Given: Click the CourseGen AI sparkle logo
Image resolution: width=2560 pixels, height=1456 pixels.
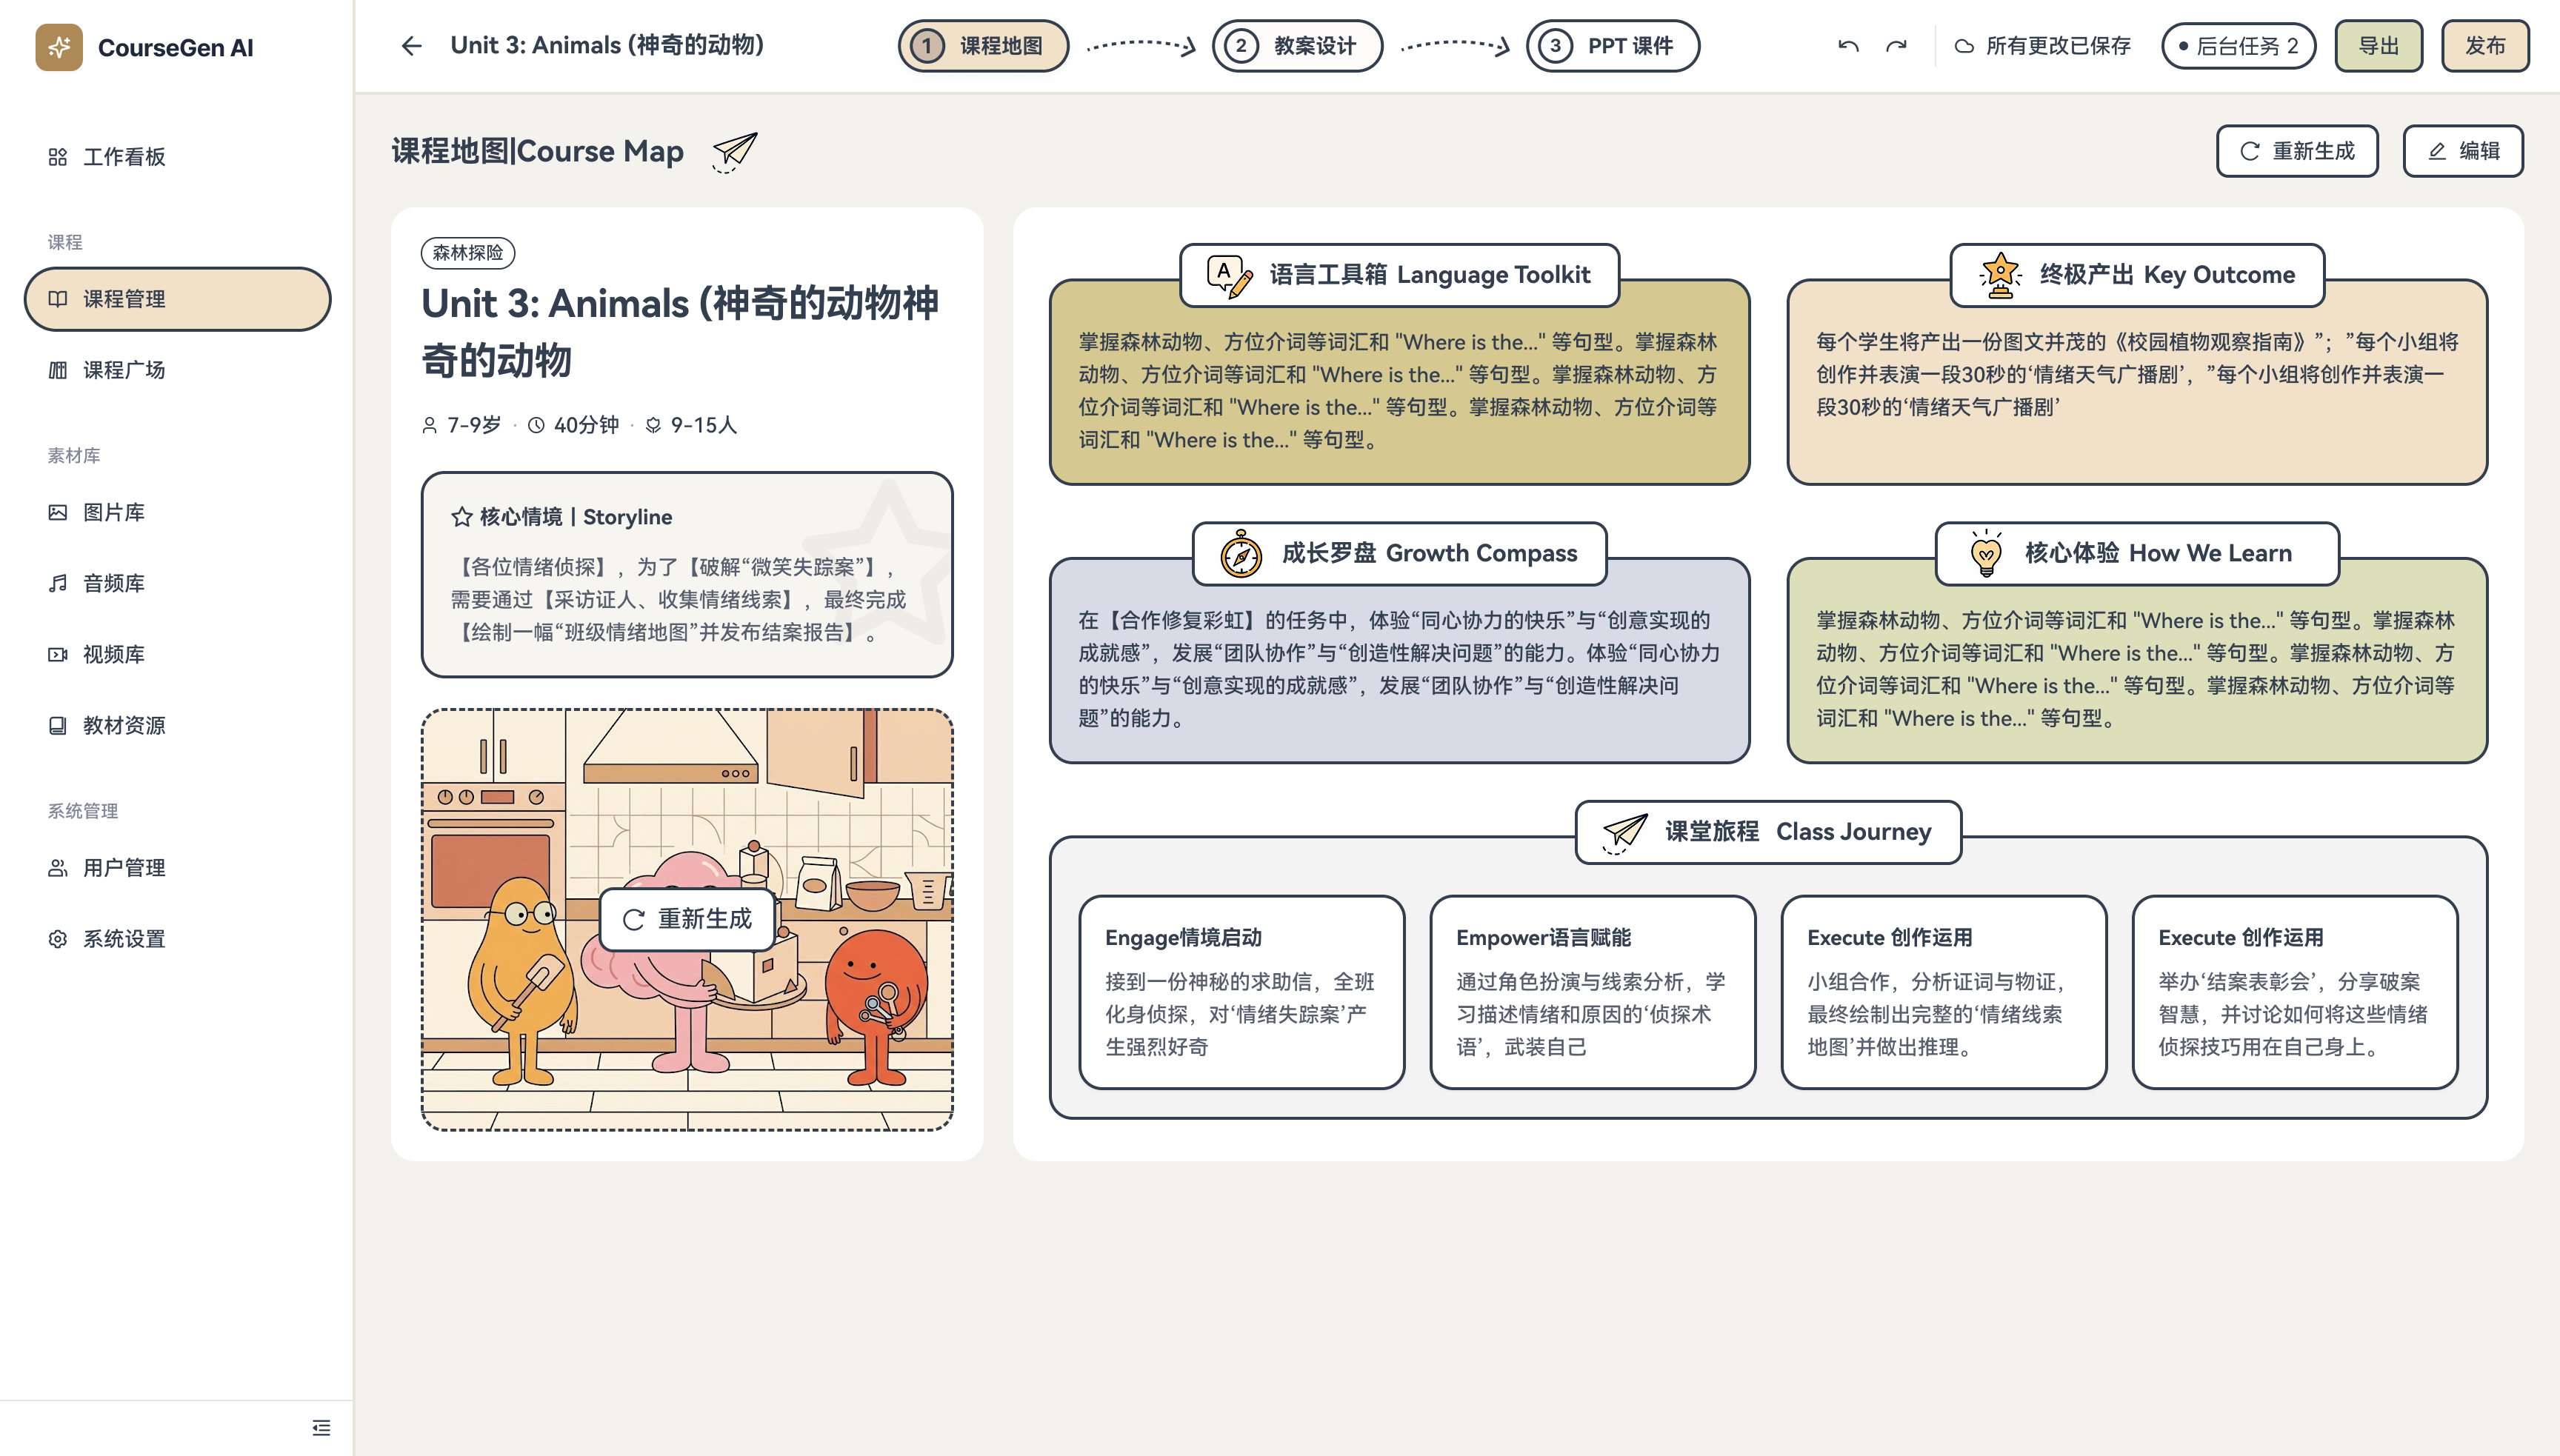Looking at the screenshot, I should point(59,47).
